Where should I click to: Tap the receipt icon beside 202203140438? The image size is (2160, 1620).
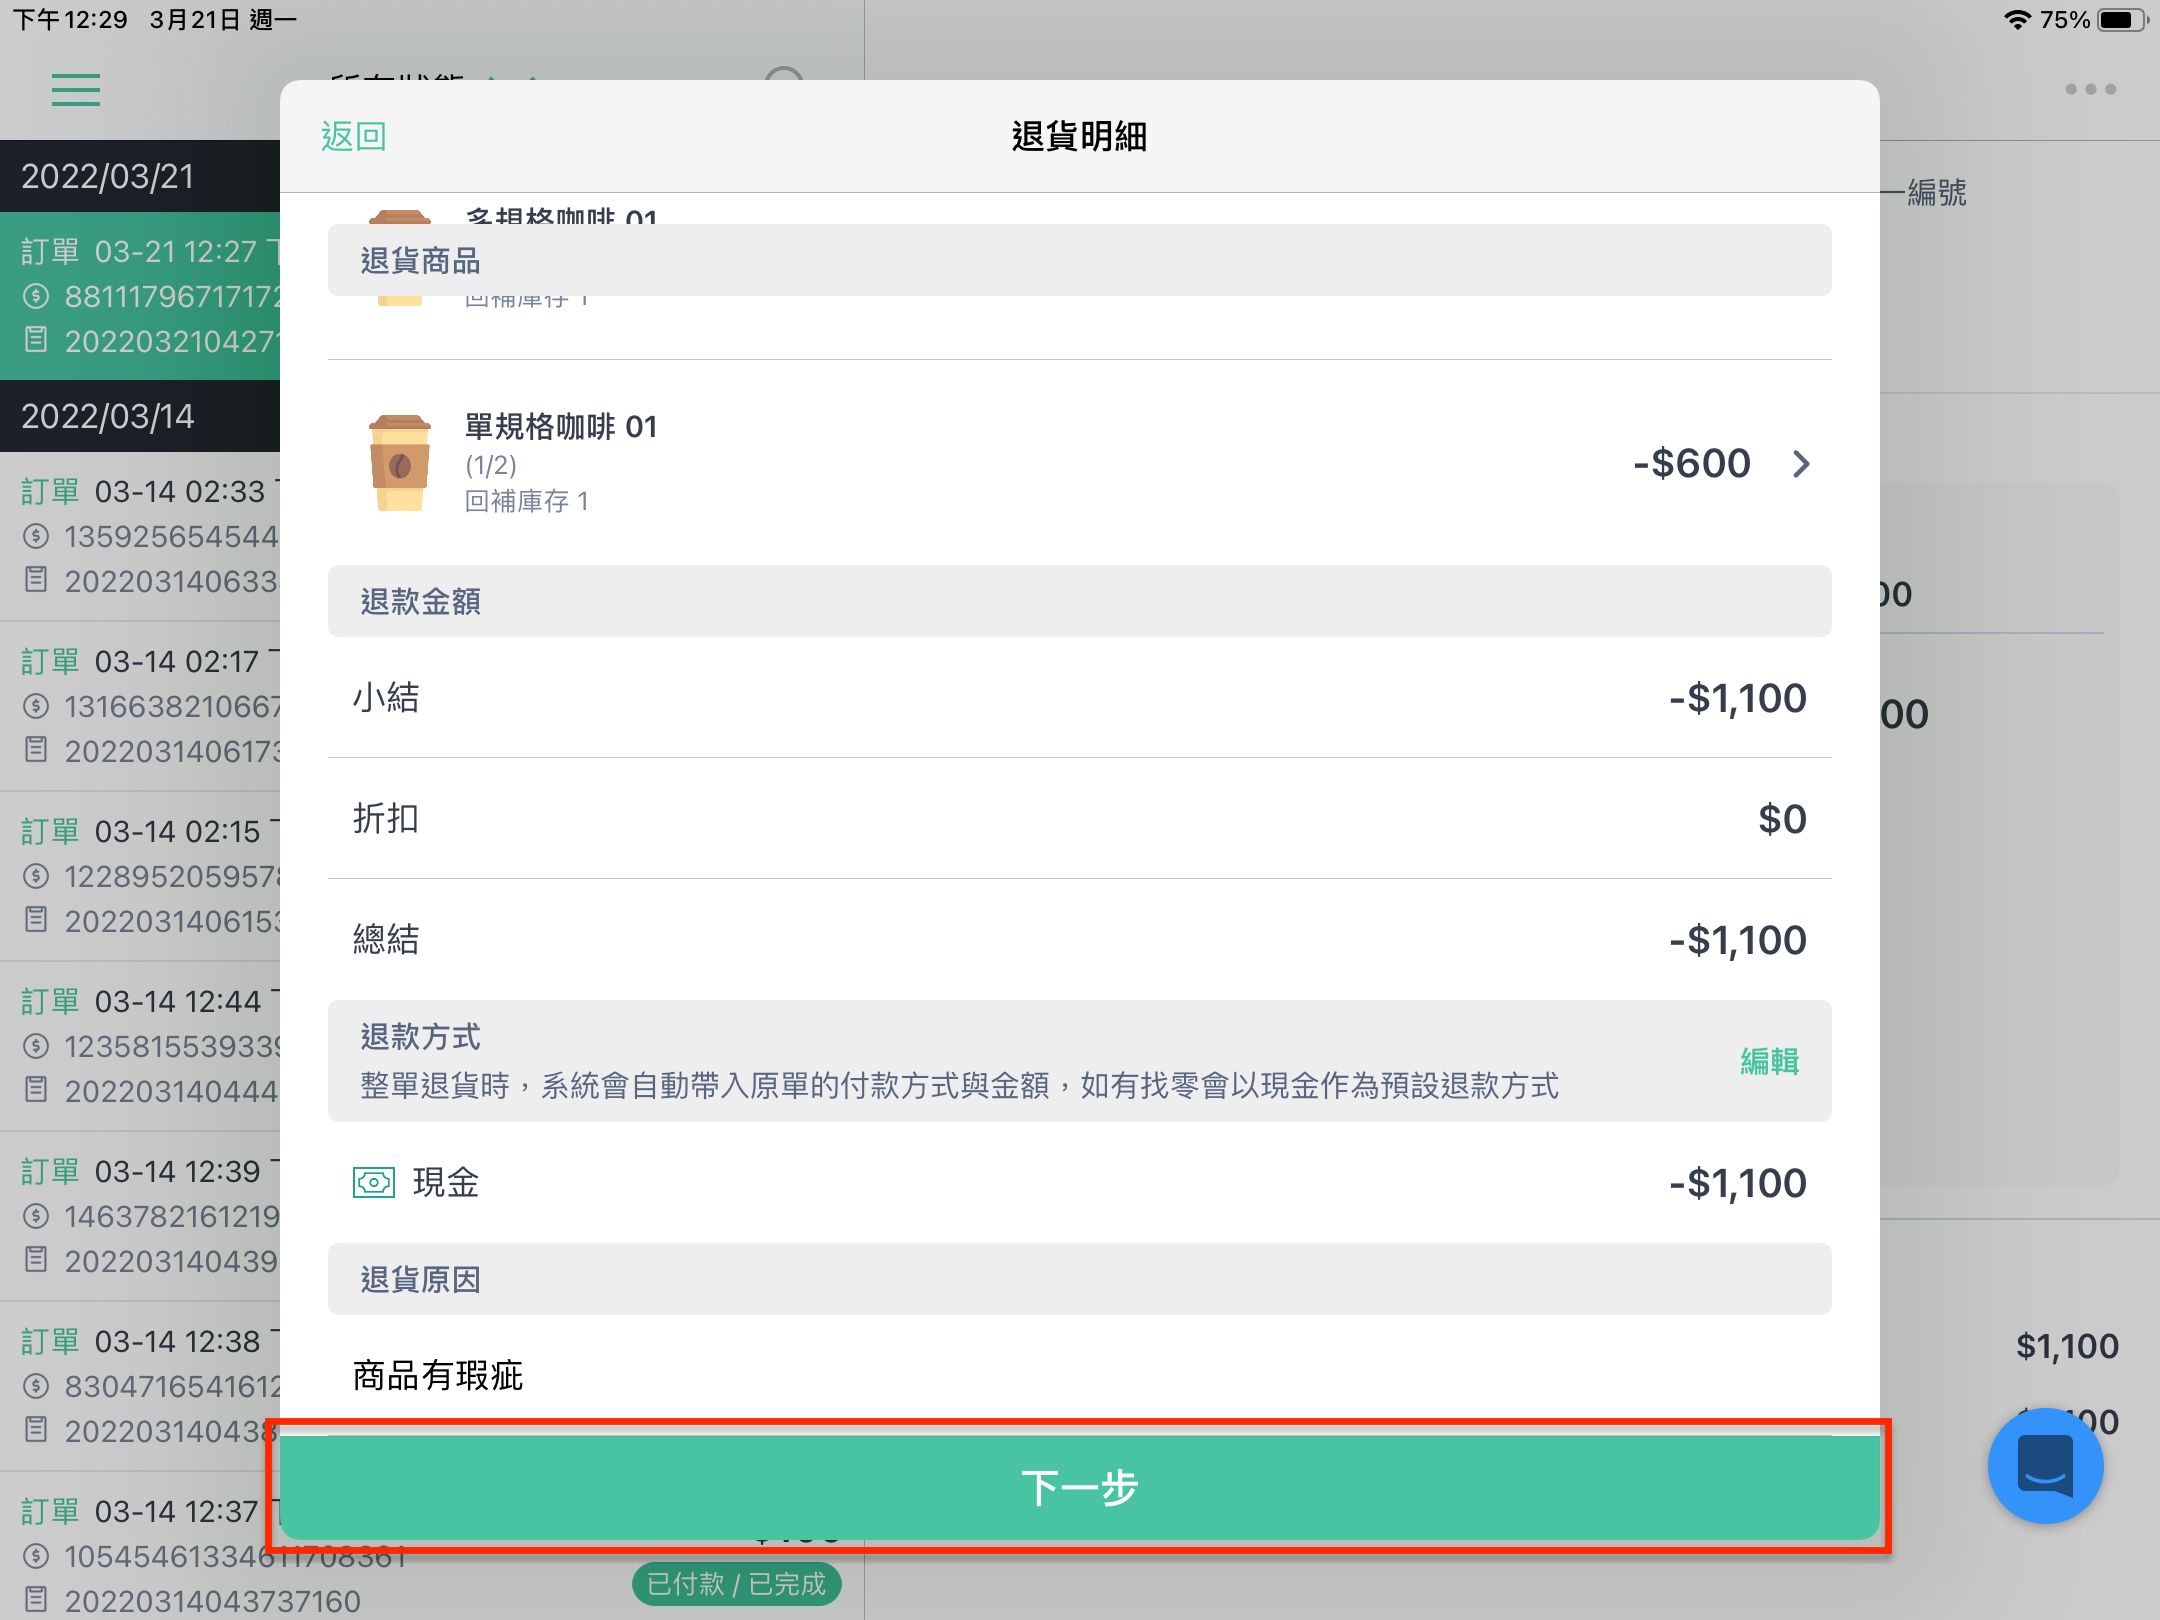point(36,1430)
